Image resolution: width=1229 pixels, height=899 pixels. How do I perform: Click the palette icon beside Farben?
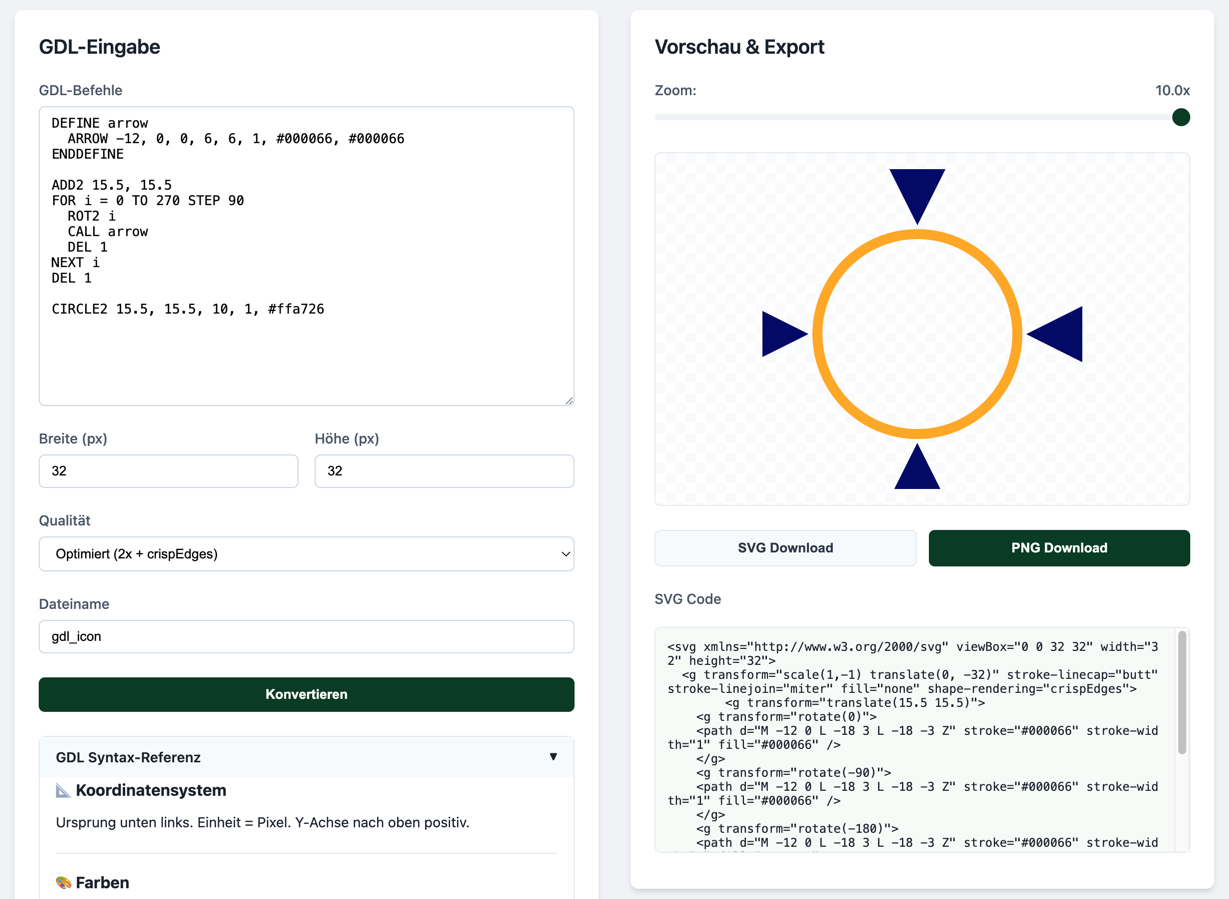coord(63,883)
